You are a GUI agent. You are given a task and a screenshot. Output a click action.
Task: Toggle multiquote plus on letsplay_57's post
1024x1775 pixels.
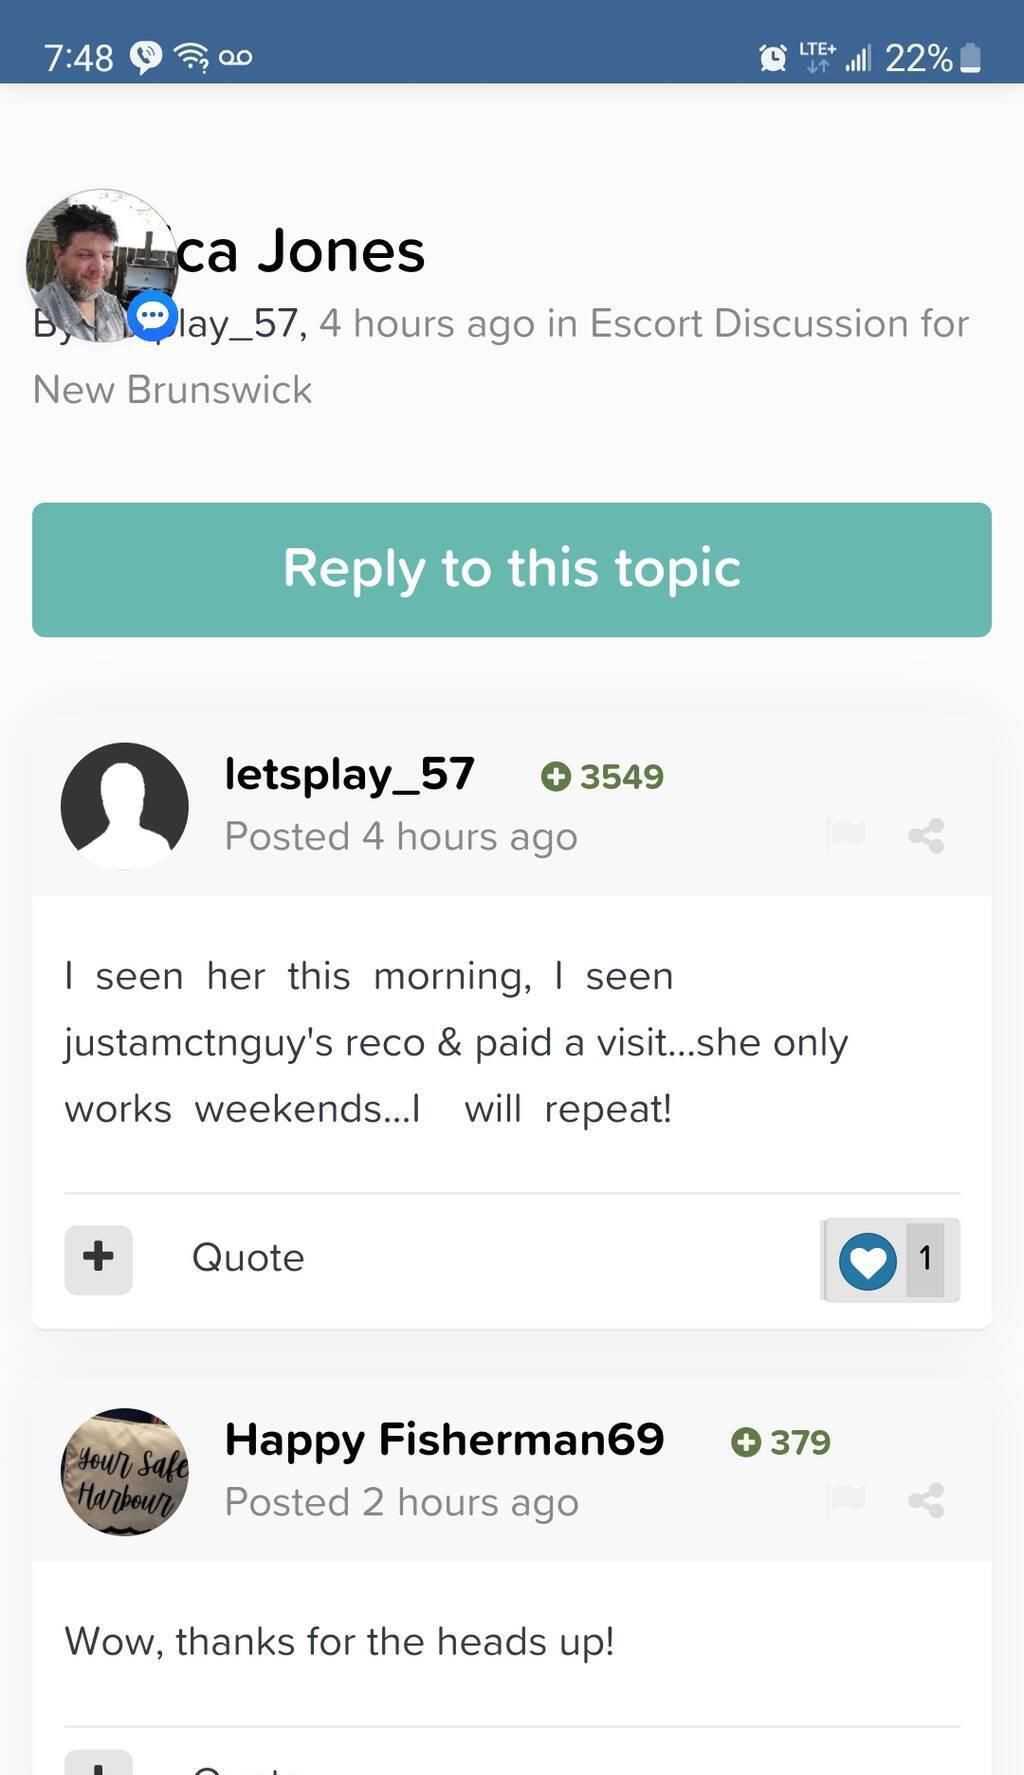(x=98, y=1258)
